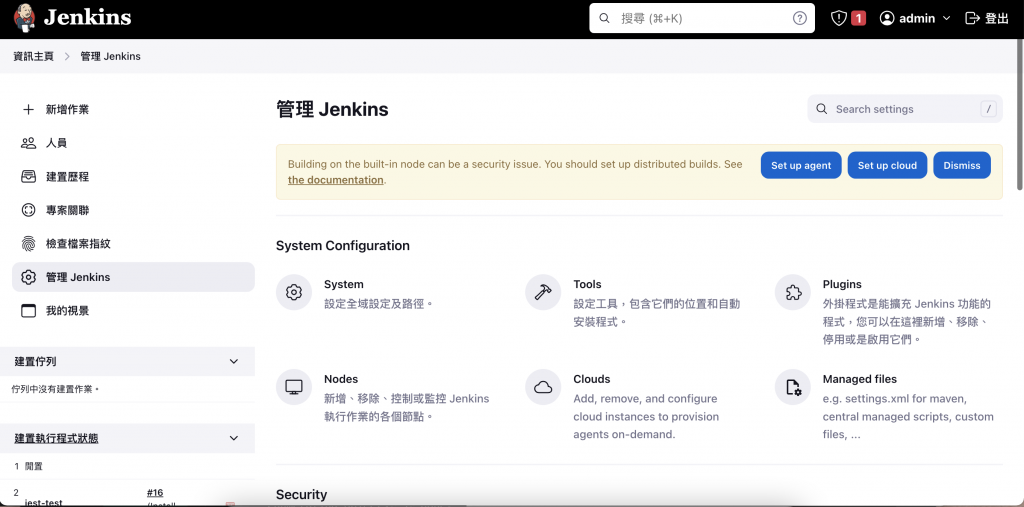Click the Security section heading

pos(301,495)
